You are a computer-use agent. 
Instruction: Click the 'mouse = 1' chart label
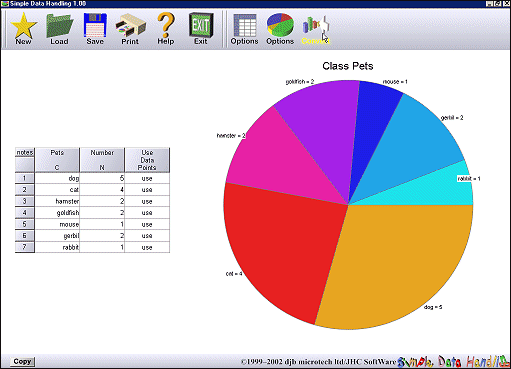pyautogui.click(x=395, y=82)
